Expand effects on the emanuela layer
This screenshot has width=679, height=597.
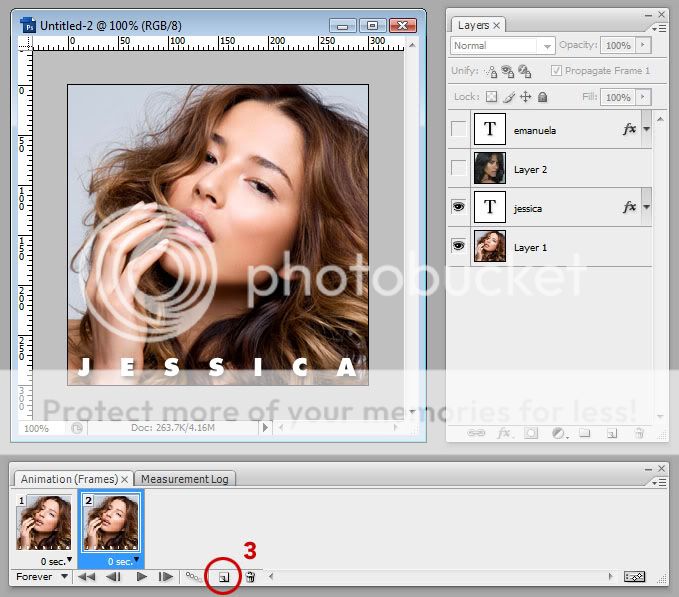[646, 129]
